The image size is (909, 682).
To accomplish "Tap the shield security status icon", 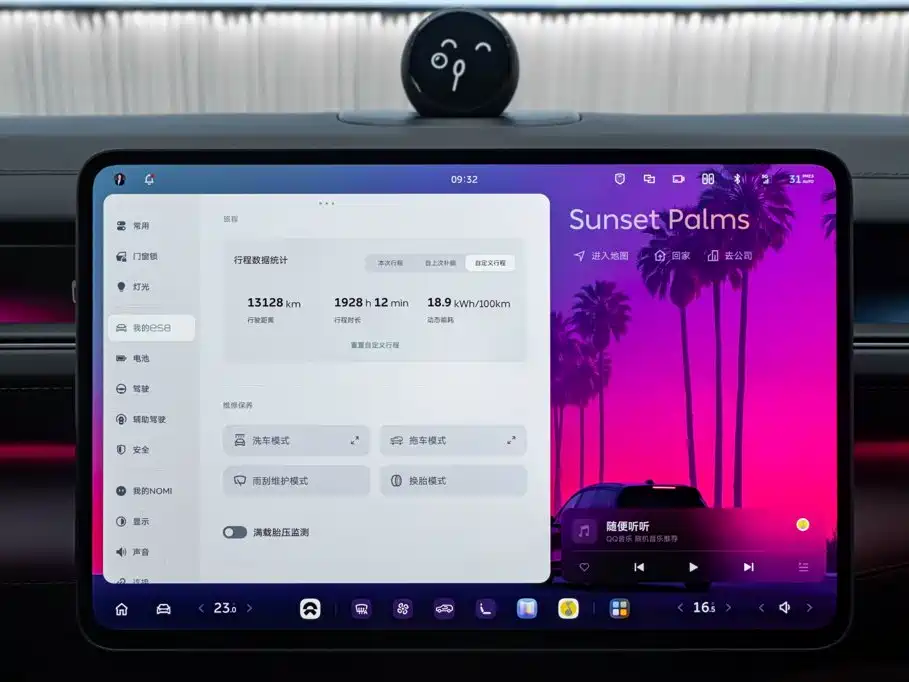I will 620,179.
